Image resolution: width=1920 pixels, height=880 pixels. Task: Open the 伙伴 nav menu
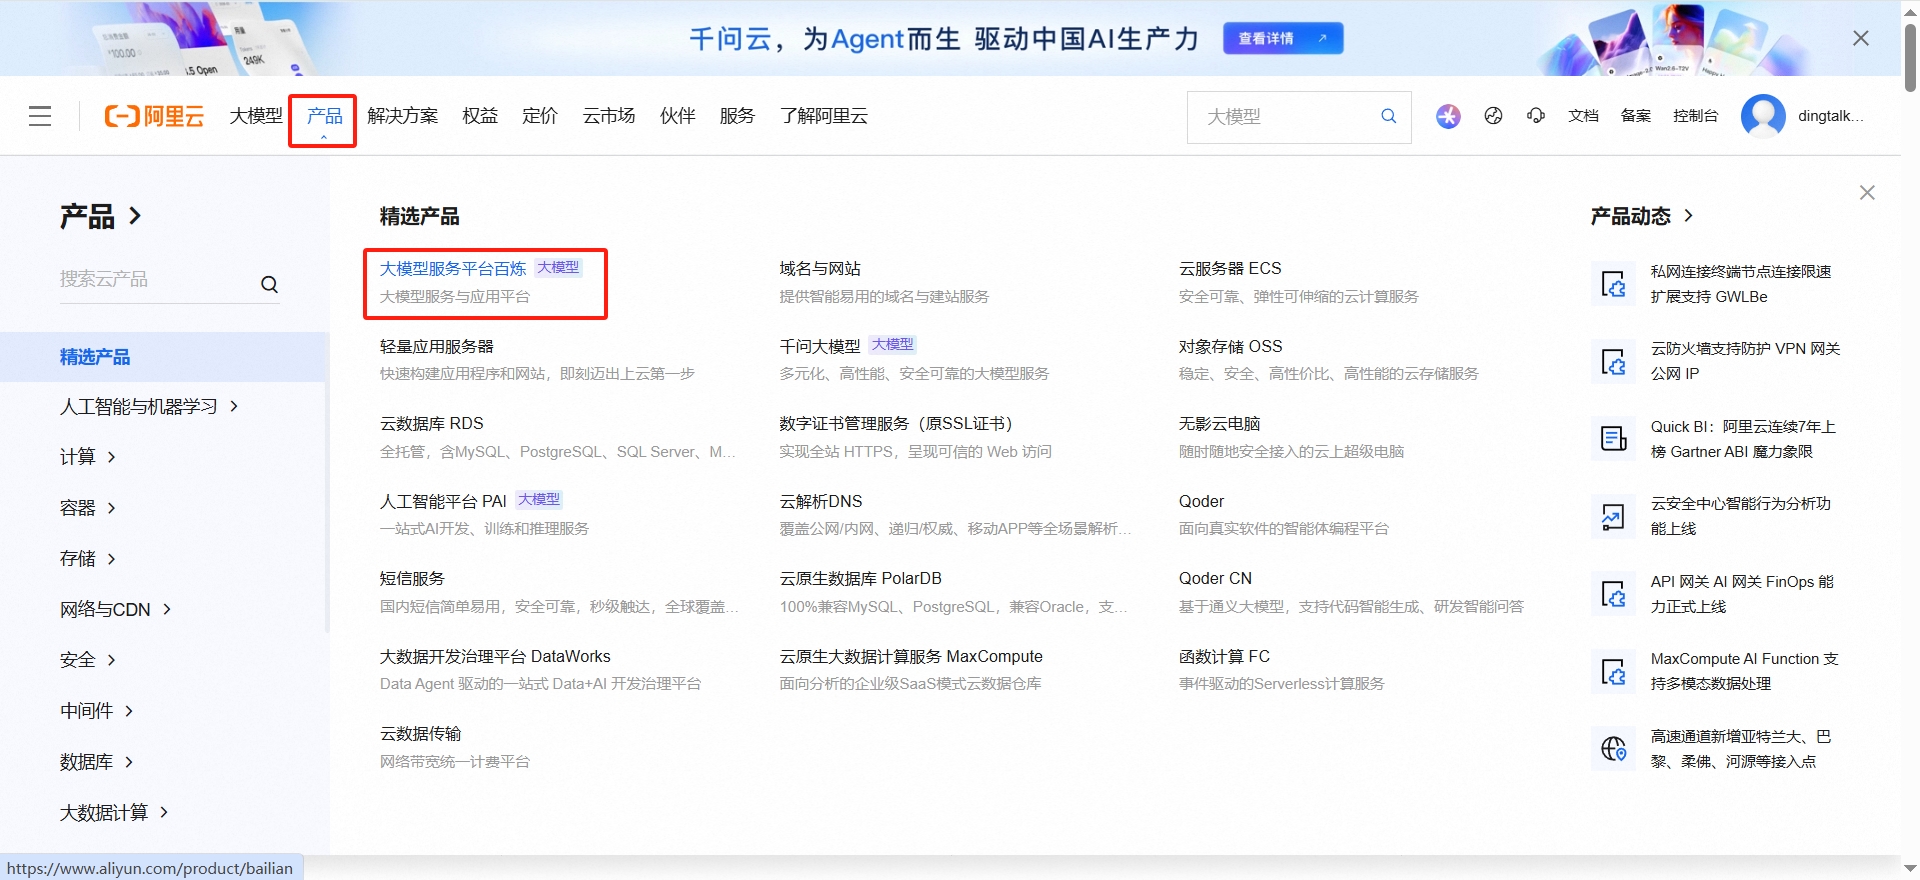678,116
